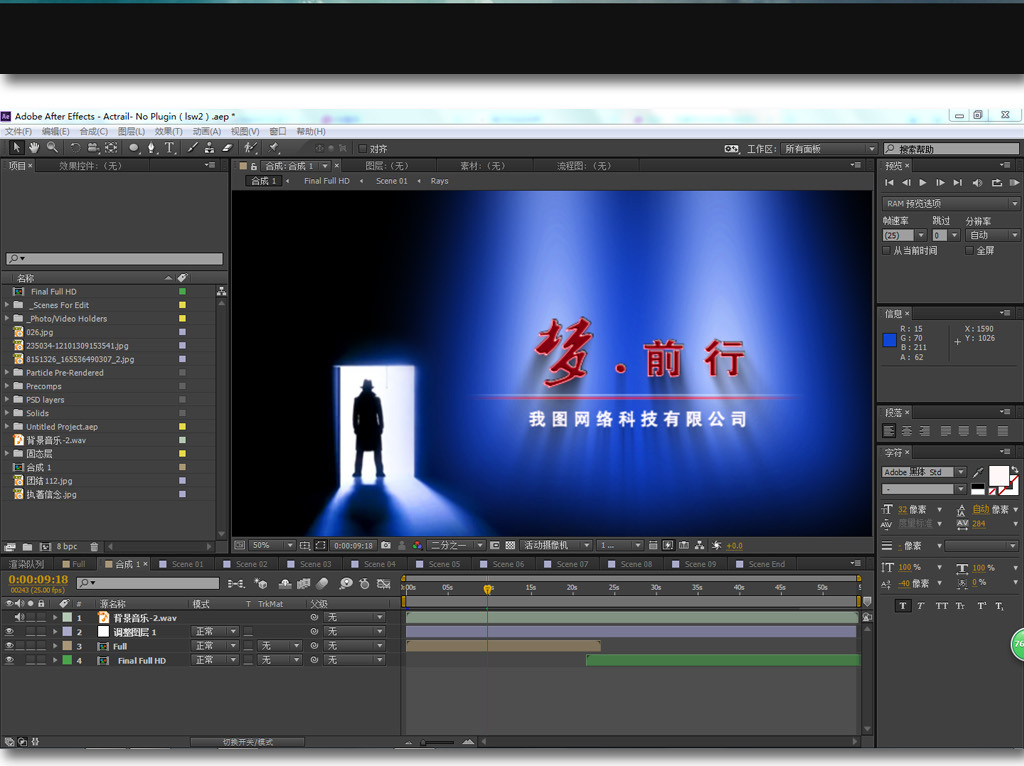Enable the 对齐 snapping checkbox

(x=363, y=149)
